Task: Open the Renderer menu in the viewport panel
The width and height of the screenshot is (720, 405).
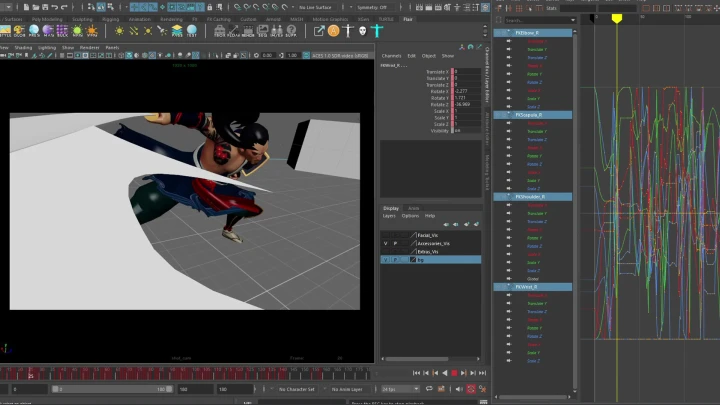Action: pyautogui.click(x=90, y=47)
